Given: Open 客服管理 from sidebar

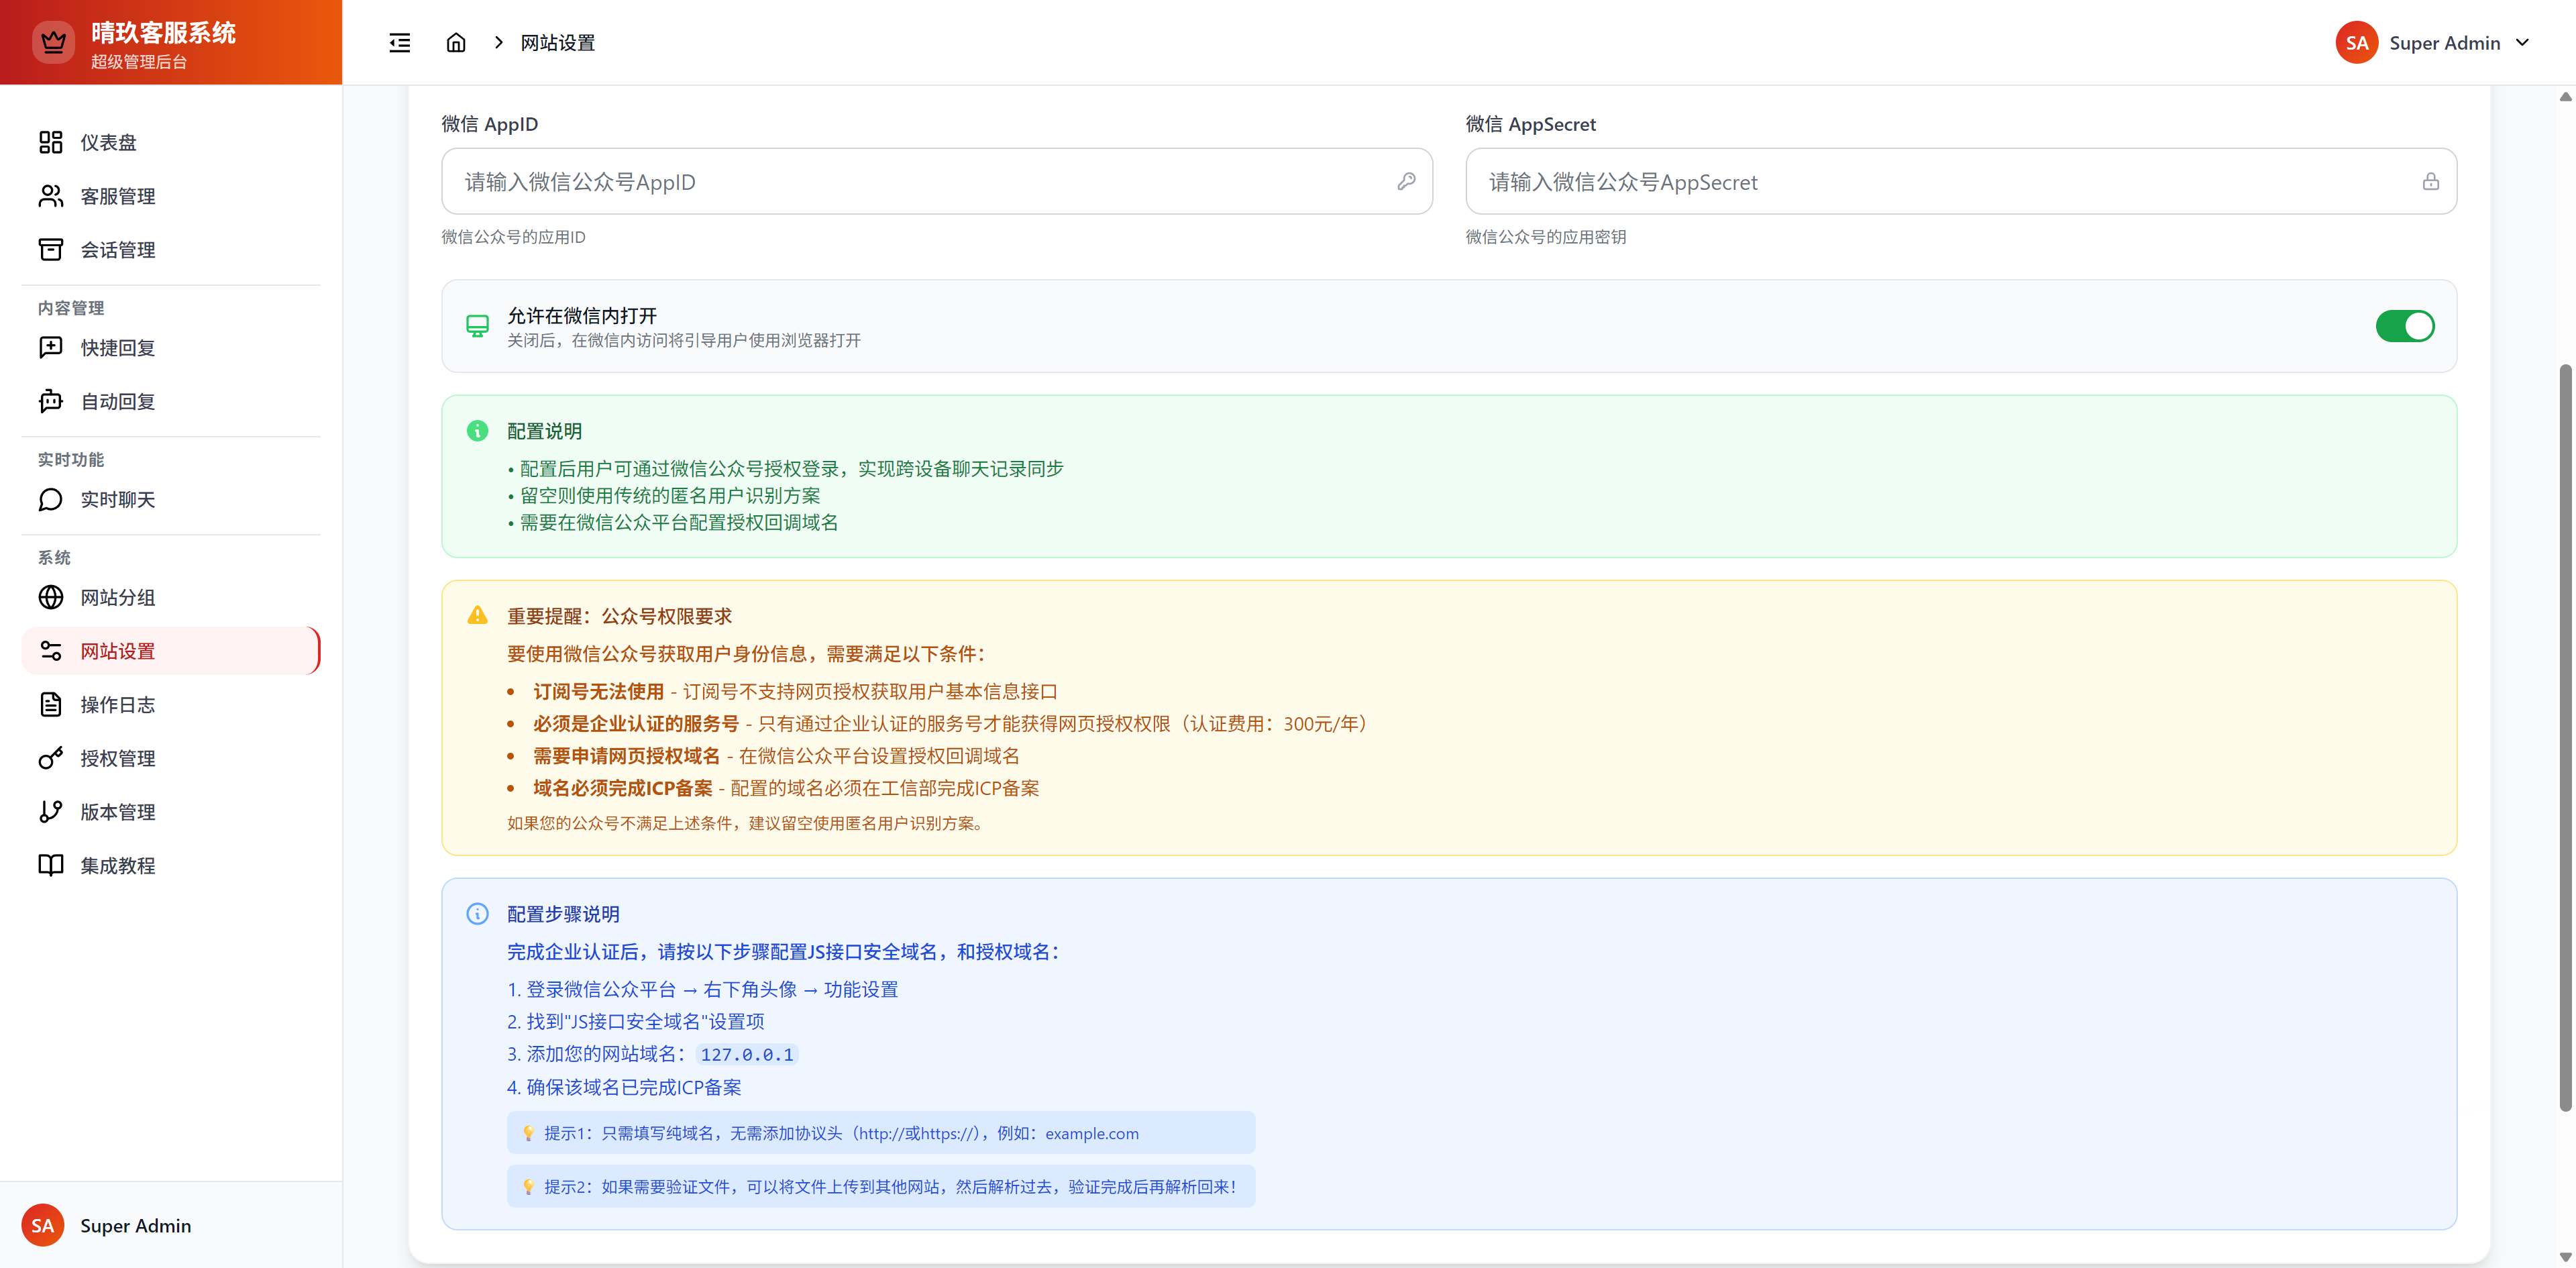Looking at the screenshot, I should click(117, 196).
